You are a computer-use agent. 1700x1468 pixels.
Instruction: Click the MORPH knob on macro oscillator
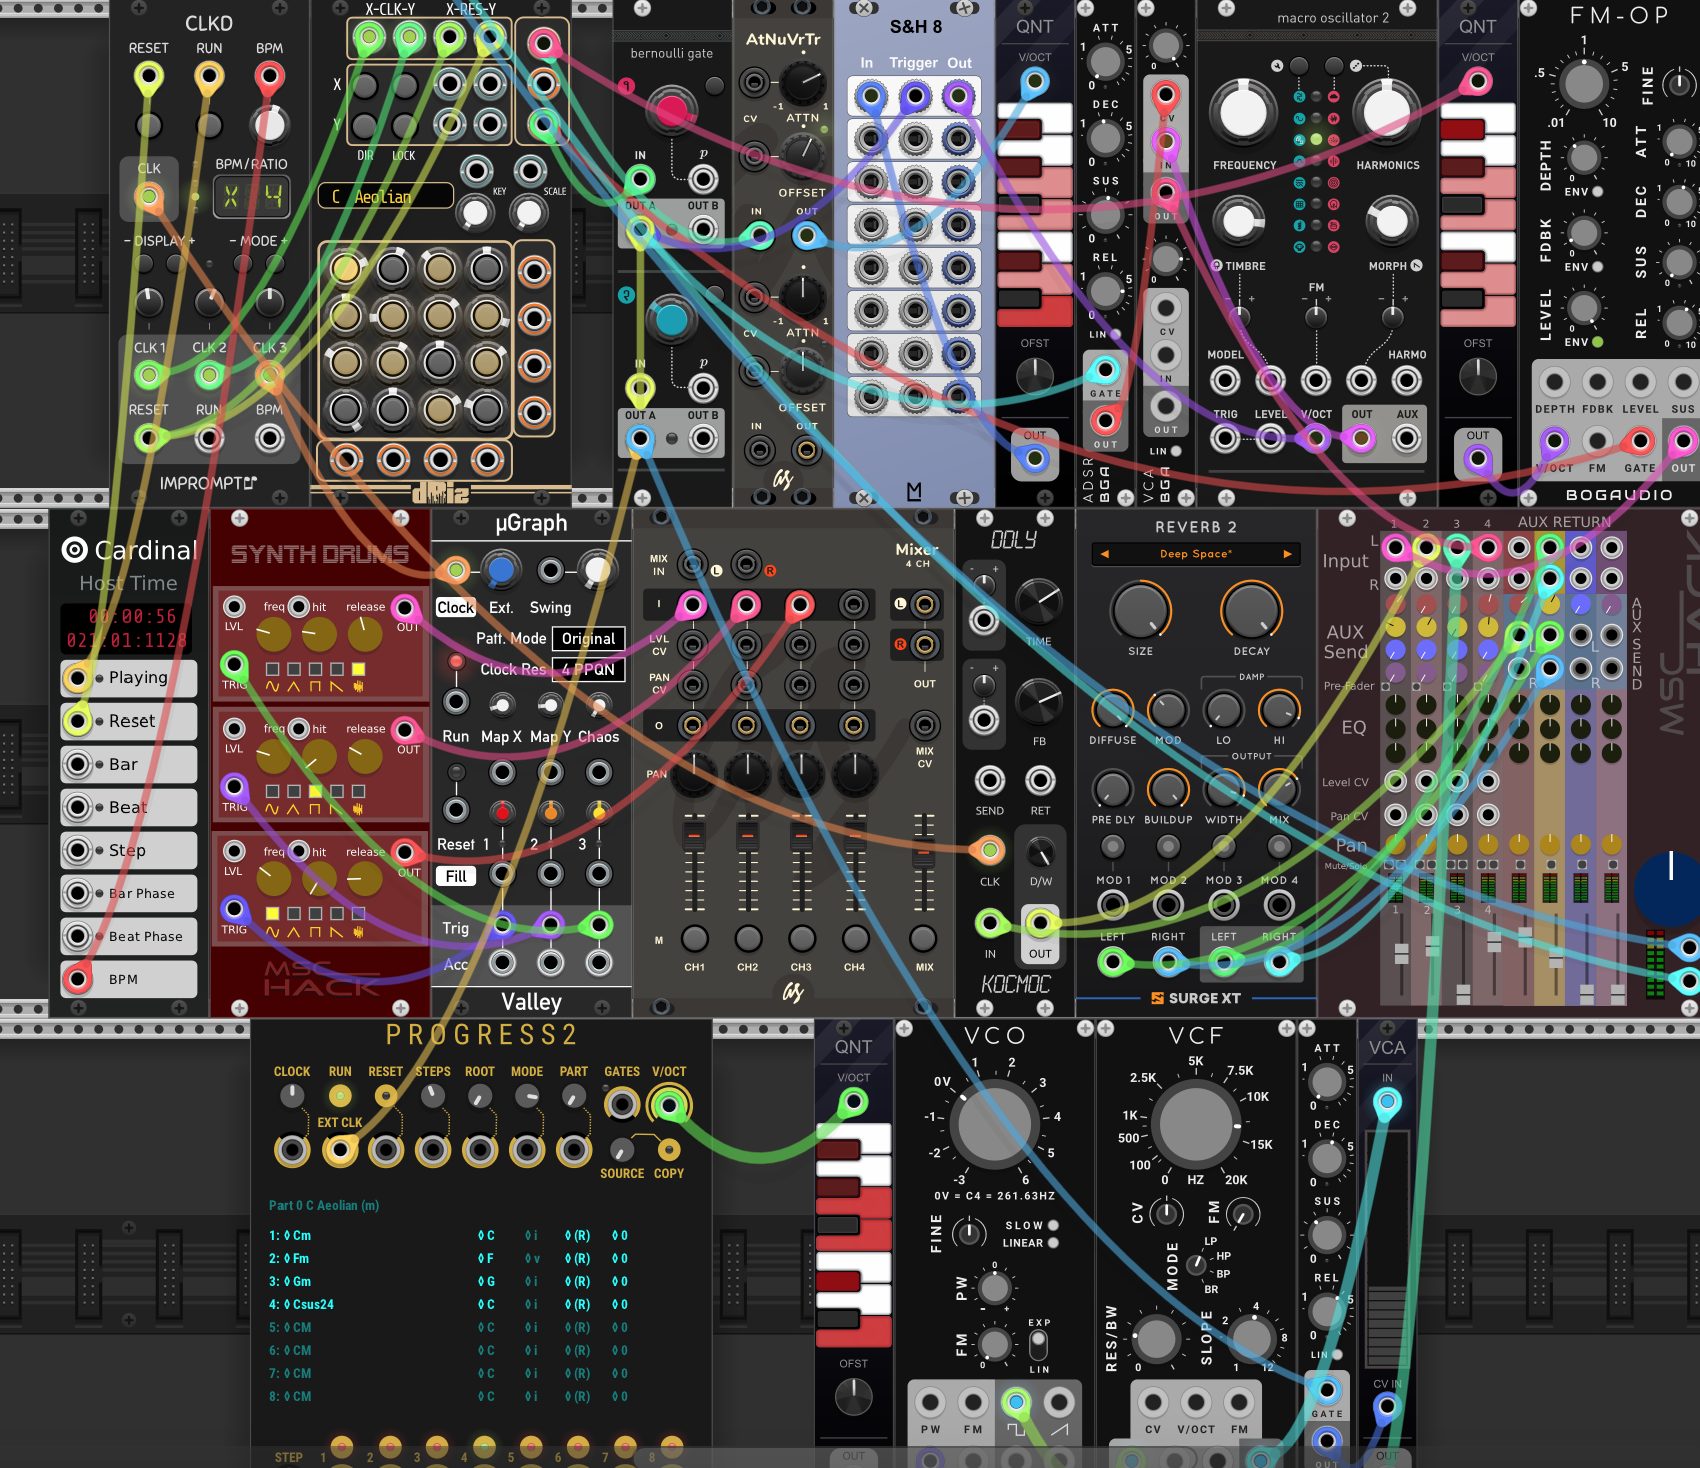tap(1391, 221)
